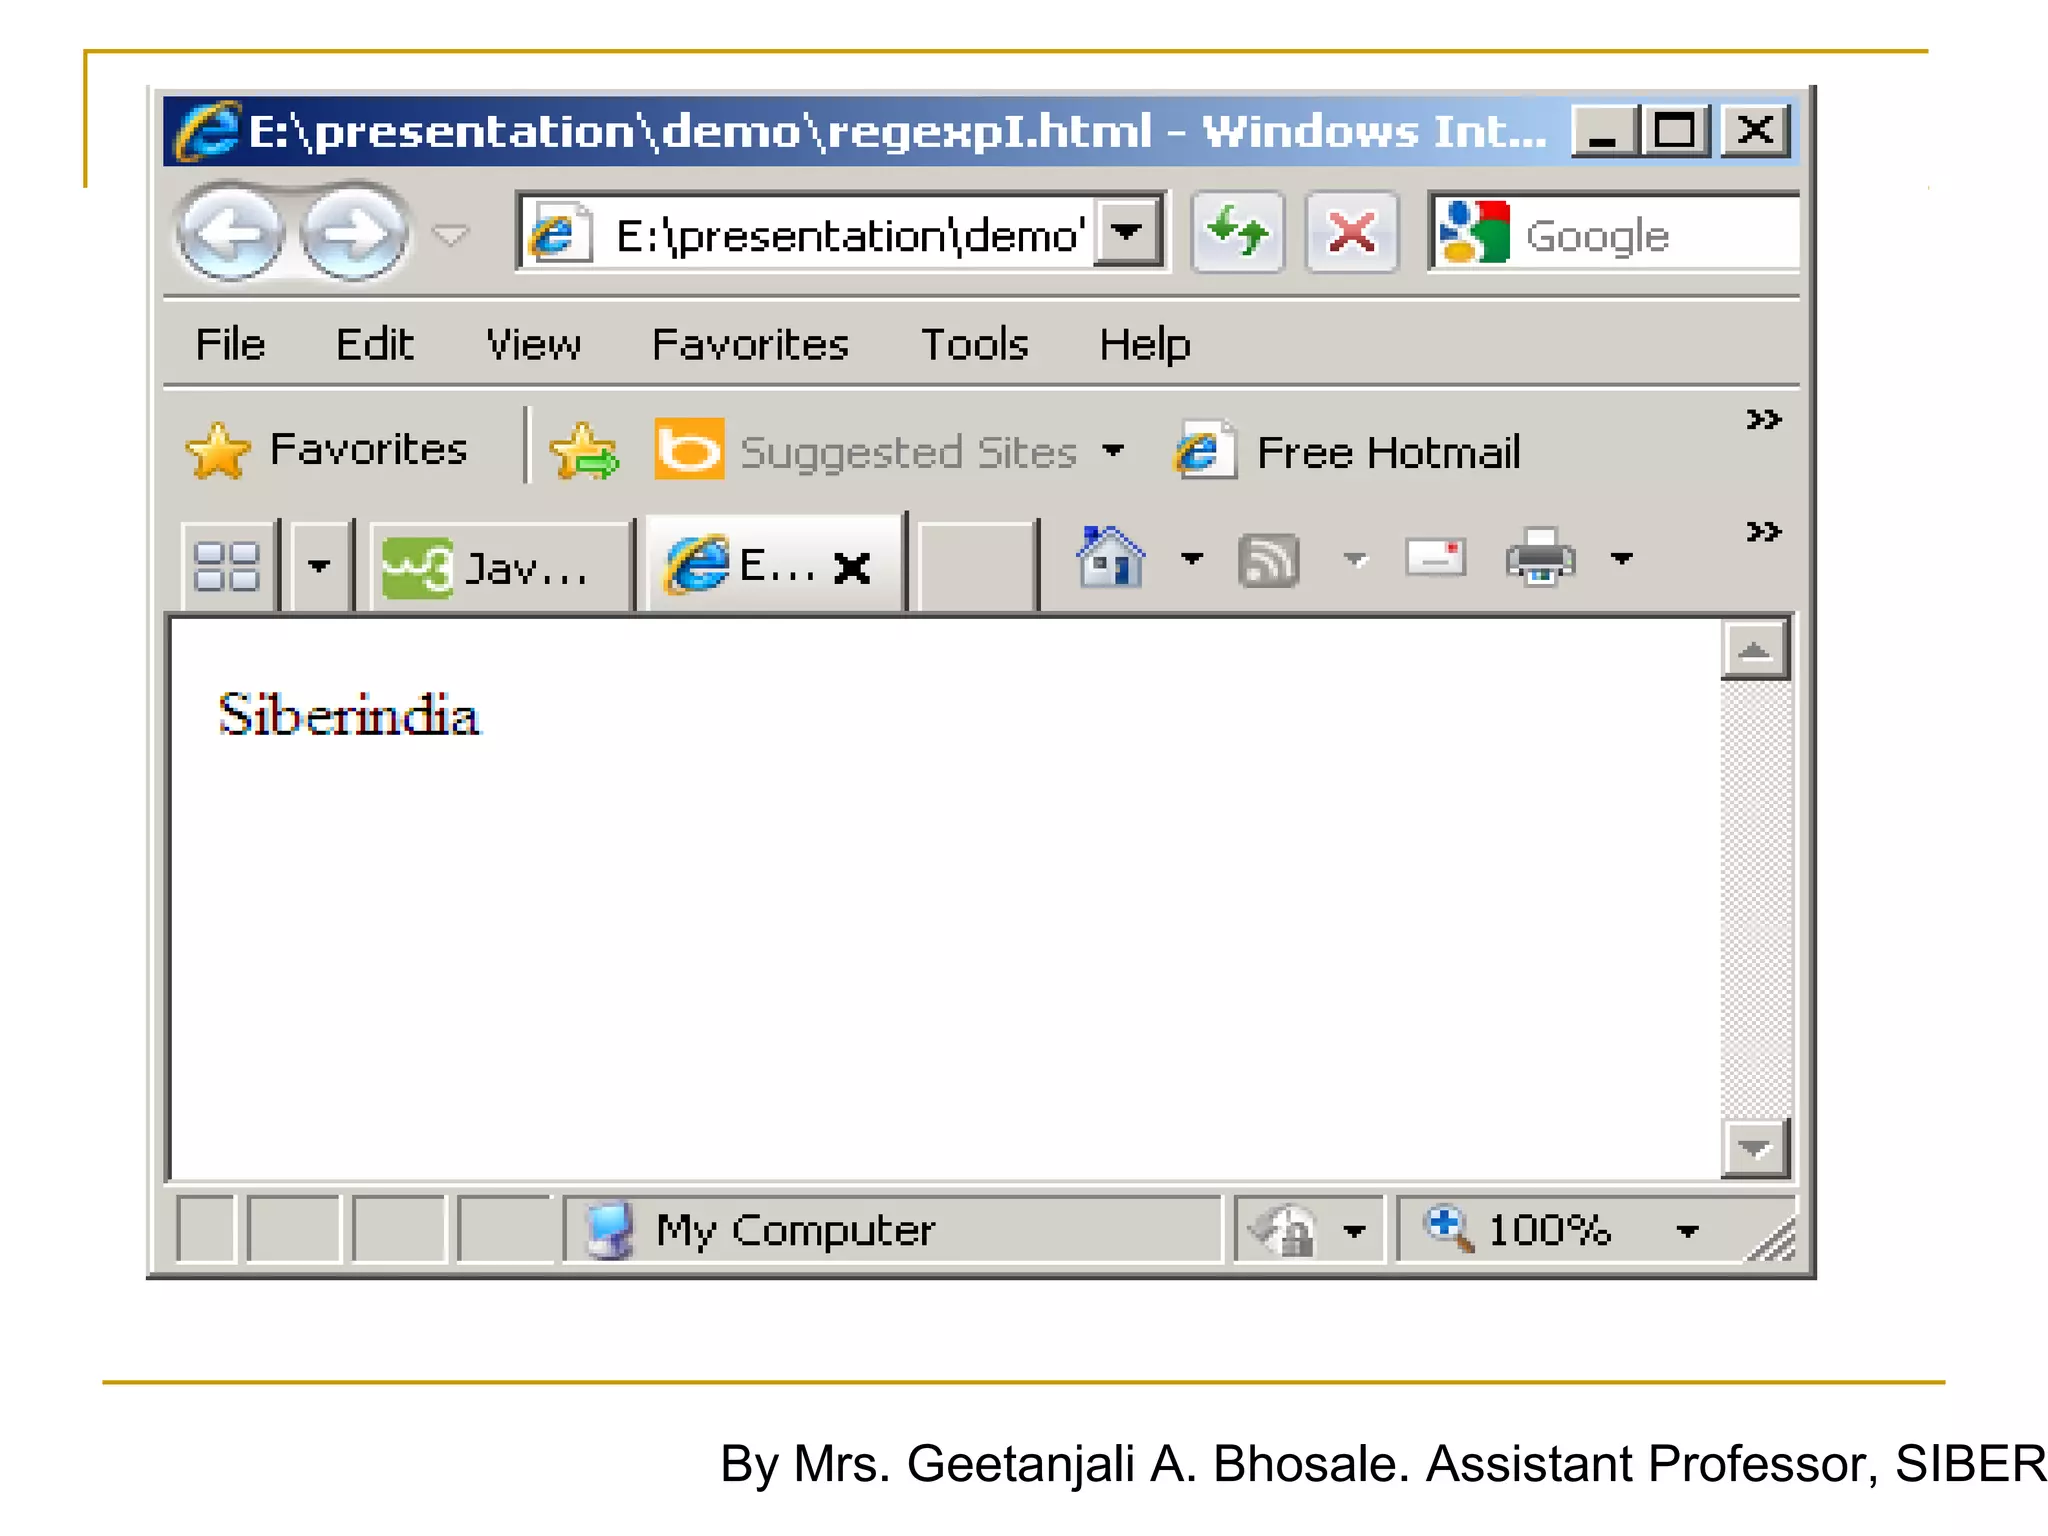The width and height of the screenshot is (2048, 1536).
Task: Click the Forward navigation arrow
Action: tap(354, 235)
